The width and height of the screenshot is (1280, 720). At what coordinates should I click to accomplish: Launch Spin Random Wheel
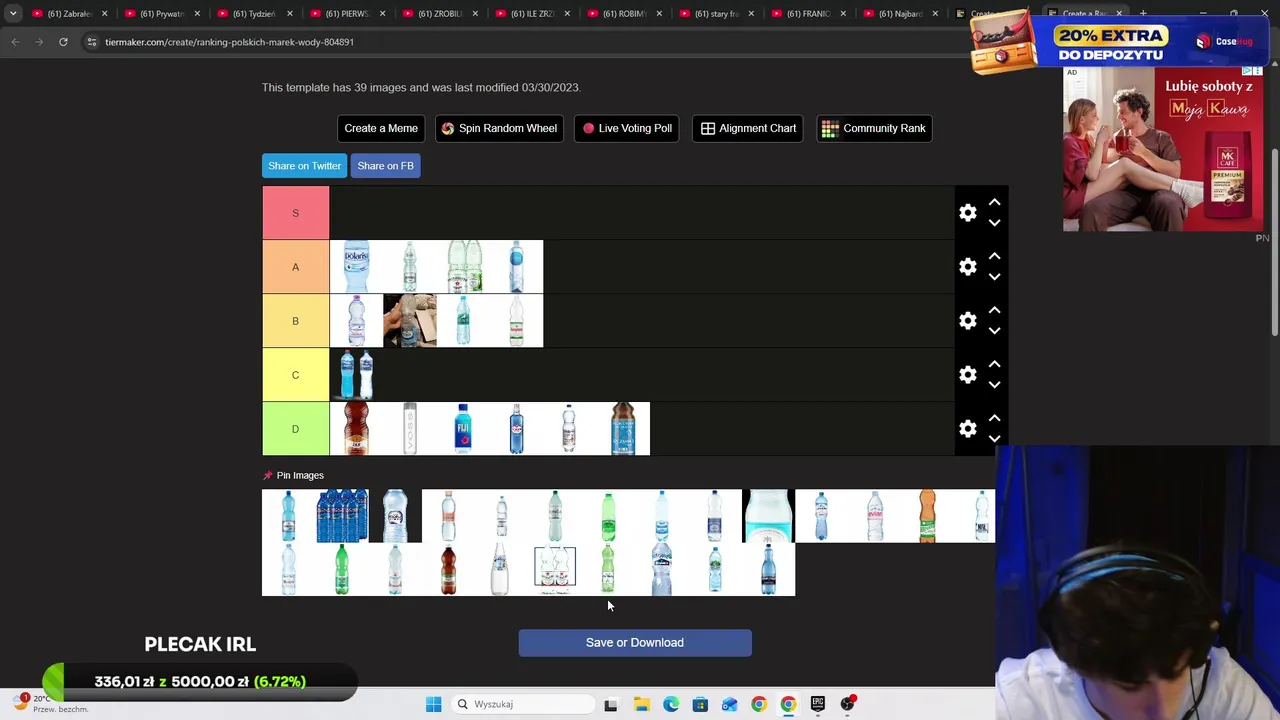click(x=499, y=128)
